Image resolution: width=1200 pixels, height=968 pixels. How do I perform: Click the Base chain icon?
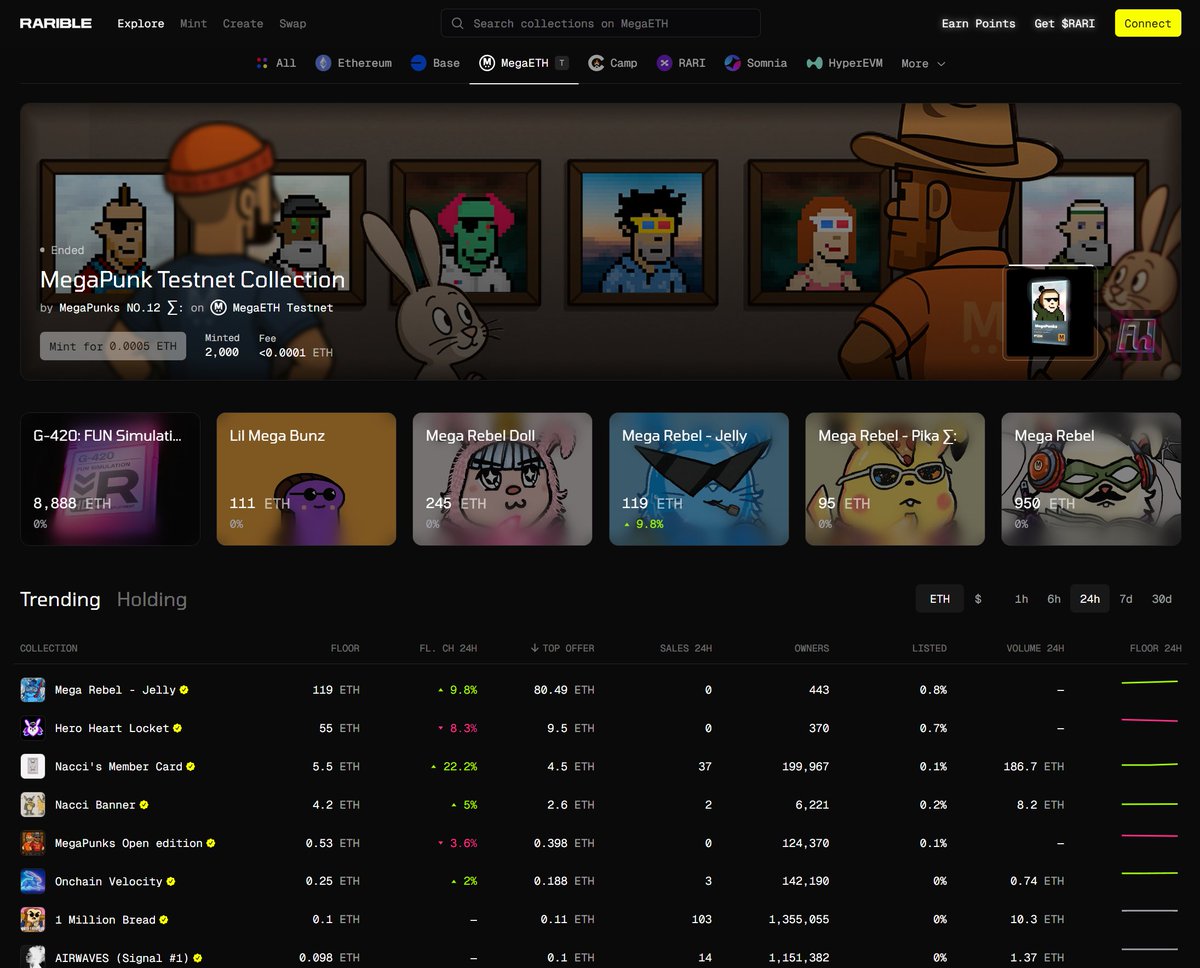tap(418, 63)
